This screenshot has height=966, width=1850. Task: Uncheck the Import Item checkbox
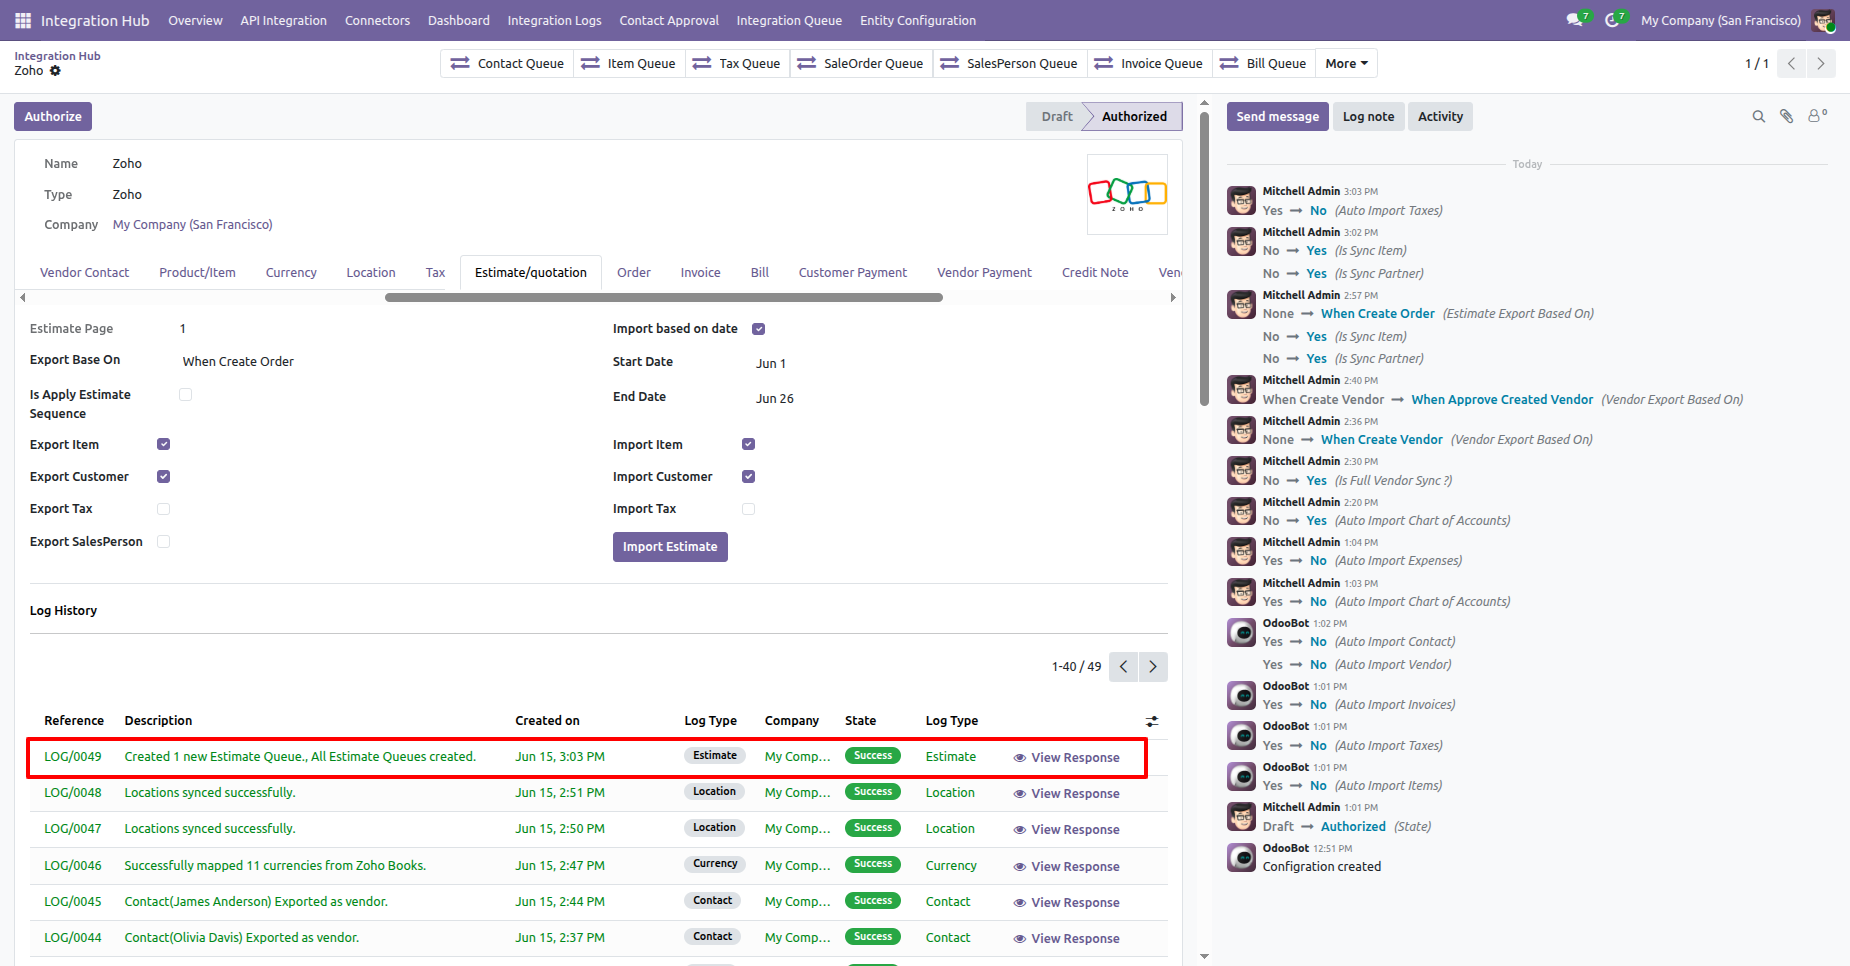[748, 444]
